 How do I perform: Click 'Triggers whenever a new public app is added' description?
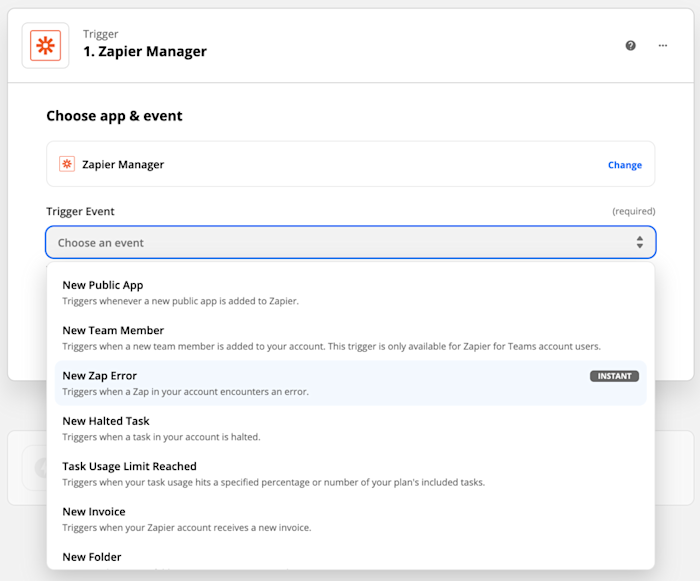[180, 301]
